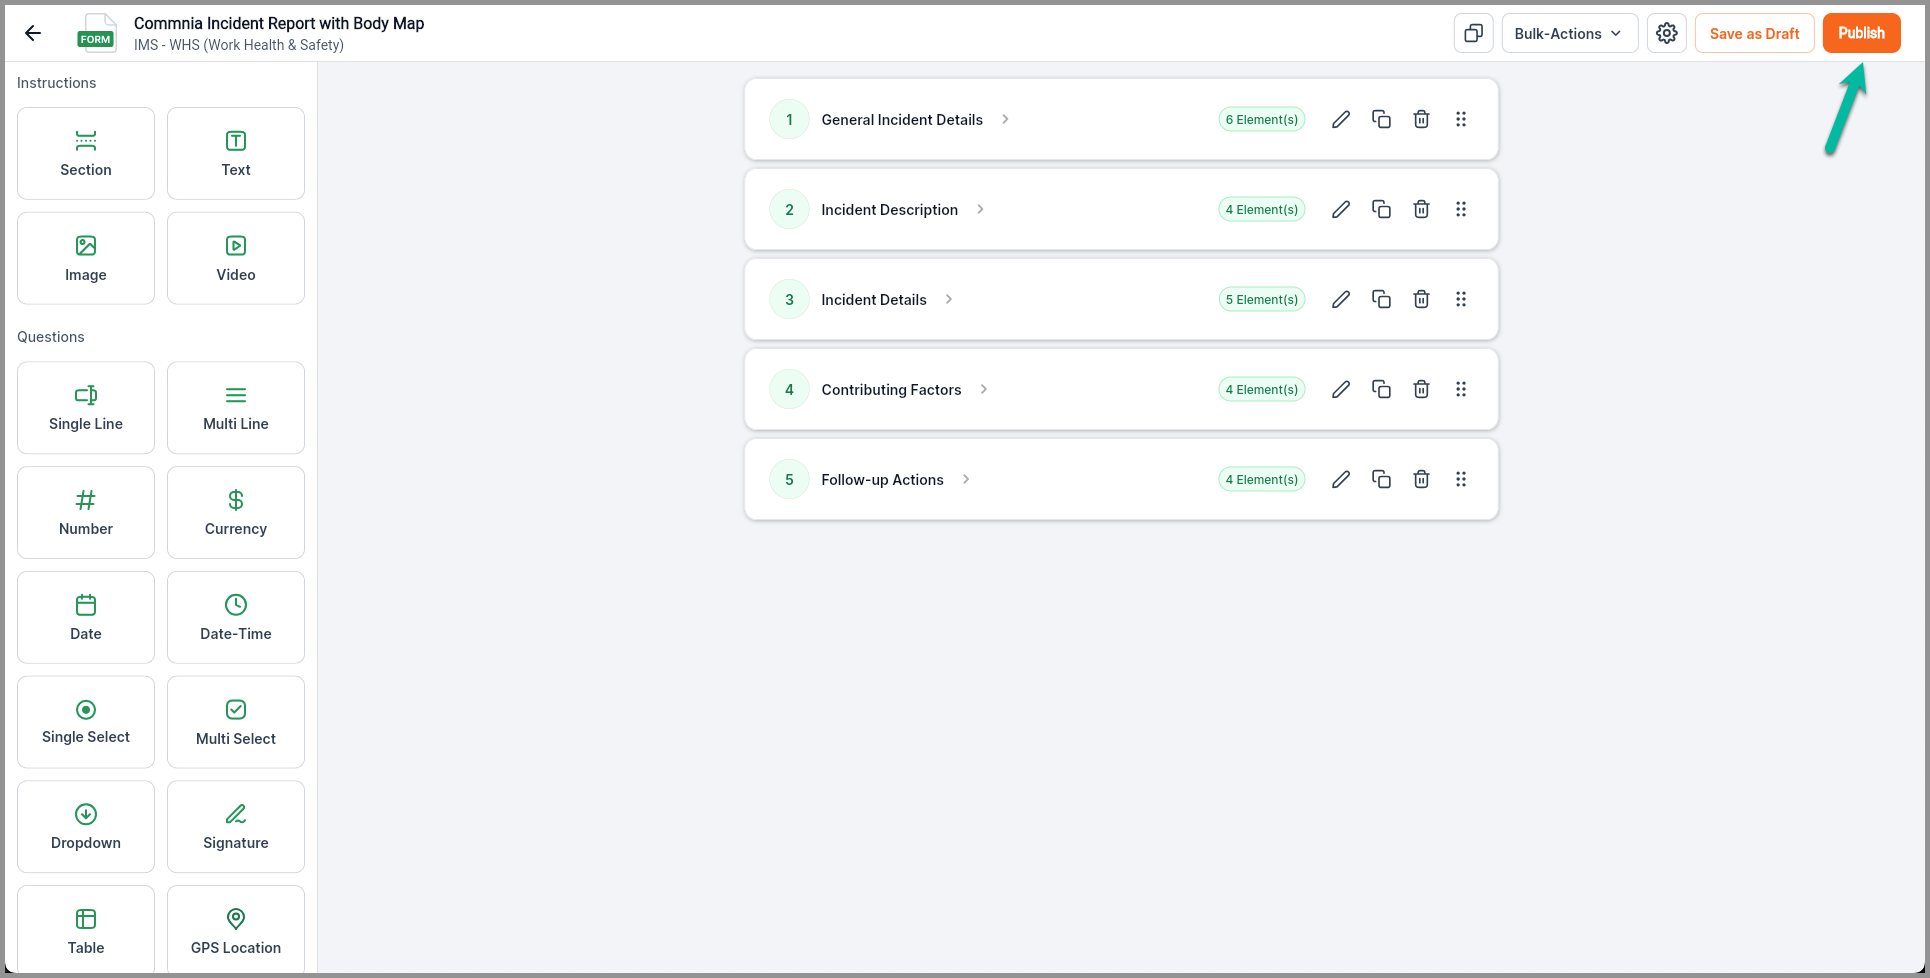
Task: Expand the General Incident Details section
Action: click(1005, 120)
